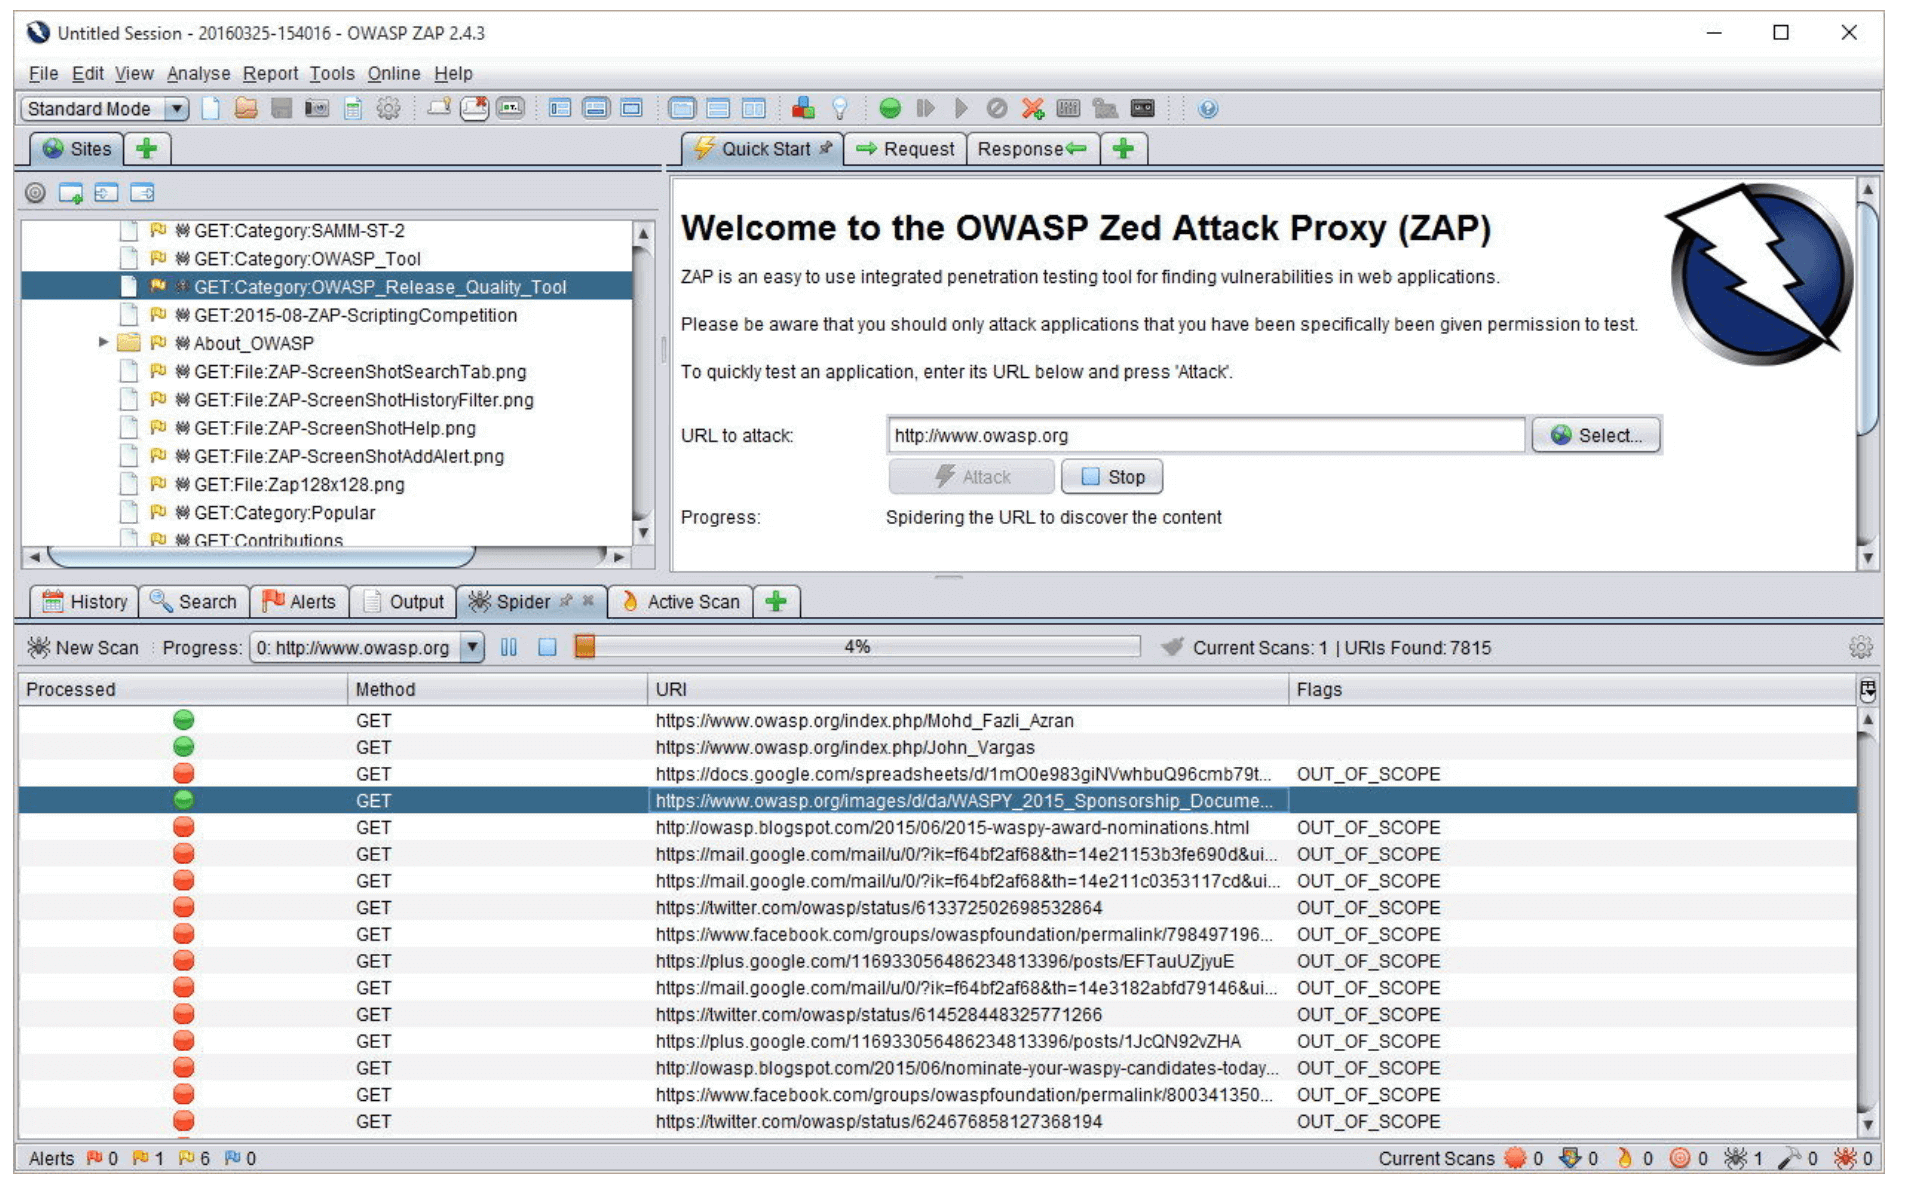The width and height of the screenshot is (1906, 1190).
Task: Open Session Properties from the toolbar
Action: click(x=353, y=108)
